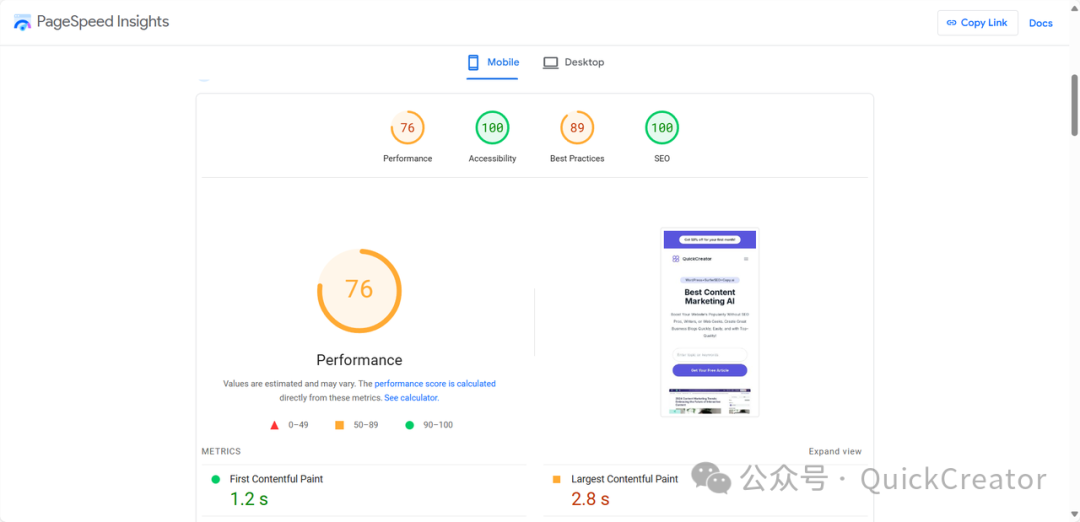Click the Accessibility score 100 gauge
This screenshot has width=1080, height=522.
(492, 128)
